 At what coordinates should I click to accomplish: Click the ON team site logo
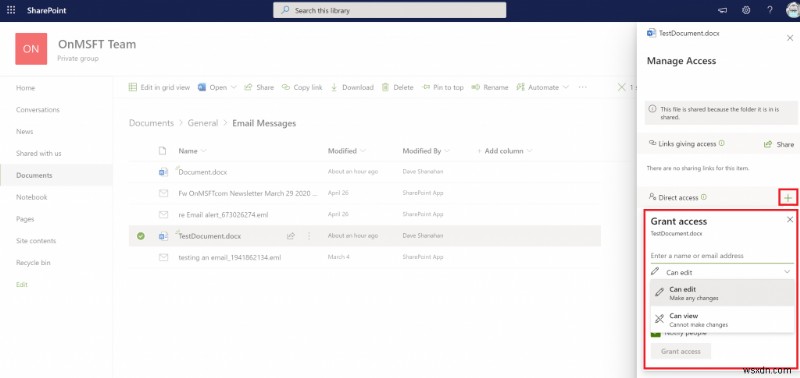(x=31, y=49)
